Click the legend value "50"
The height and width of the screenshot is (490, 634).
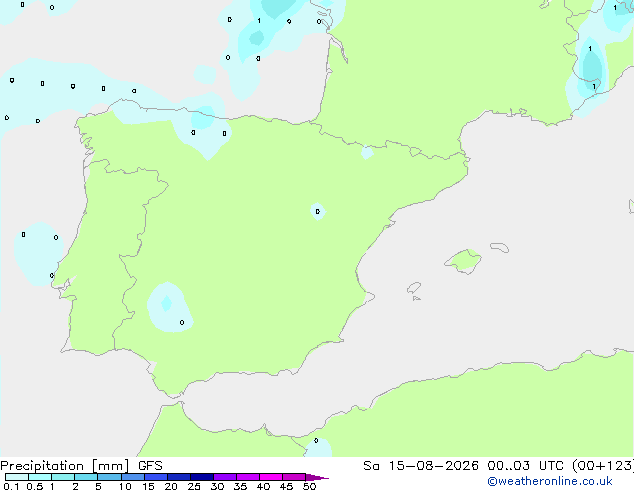[x=309, y=486]
